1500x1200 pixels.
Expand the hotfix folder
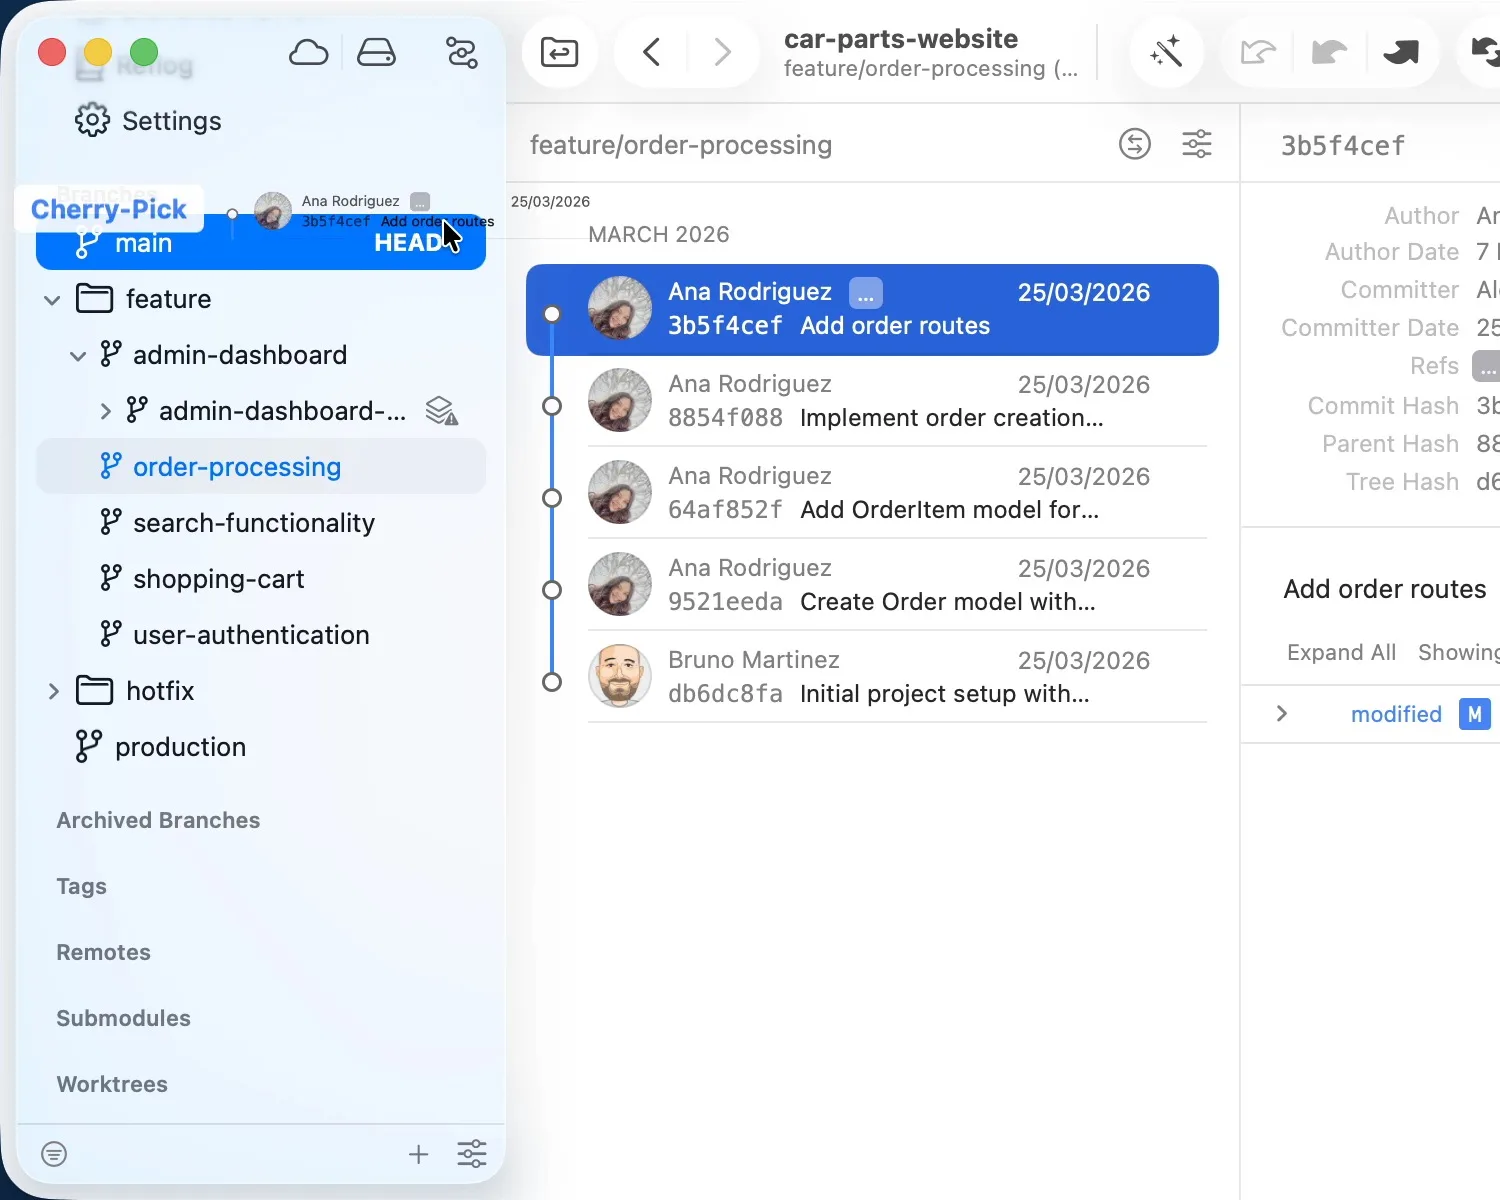click(54, 691)
